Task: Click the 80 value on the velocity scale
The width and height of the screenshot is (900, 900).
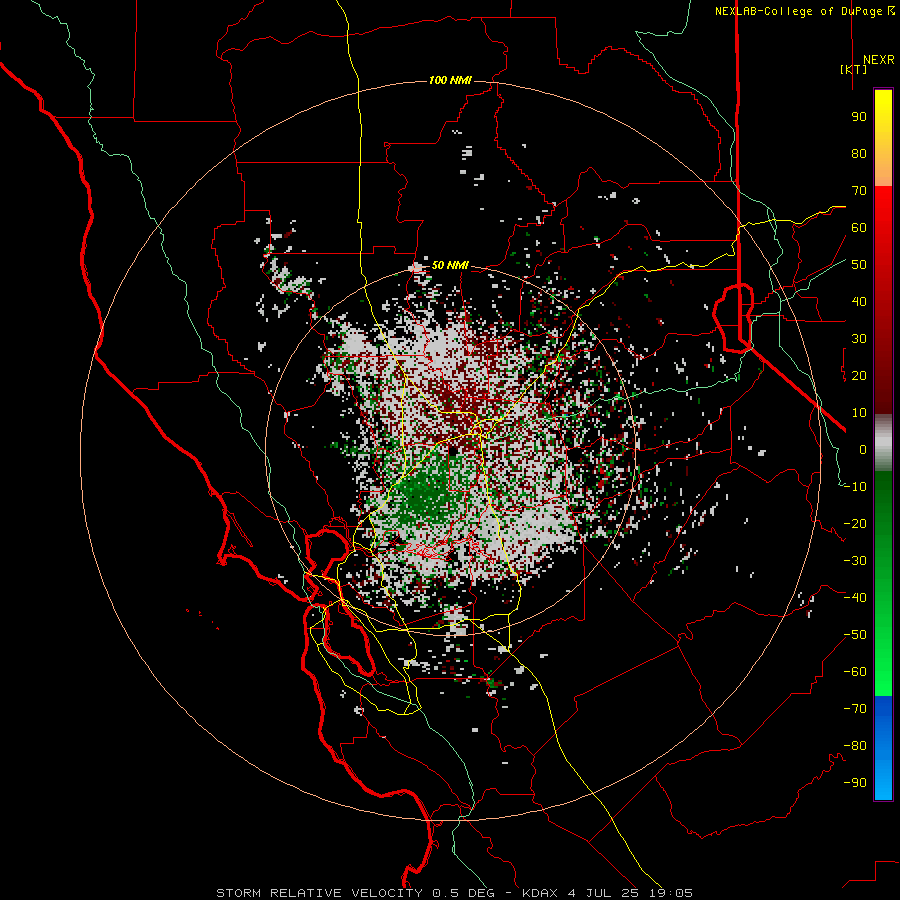Action: (x=859, y=154)
